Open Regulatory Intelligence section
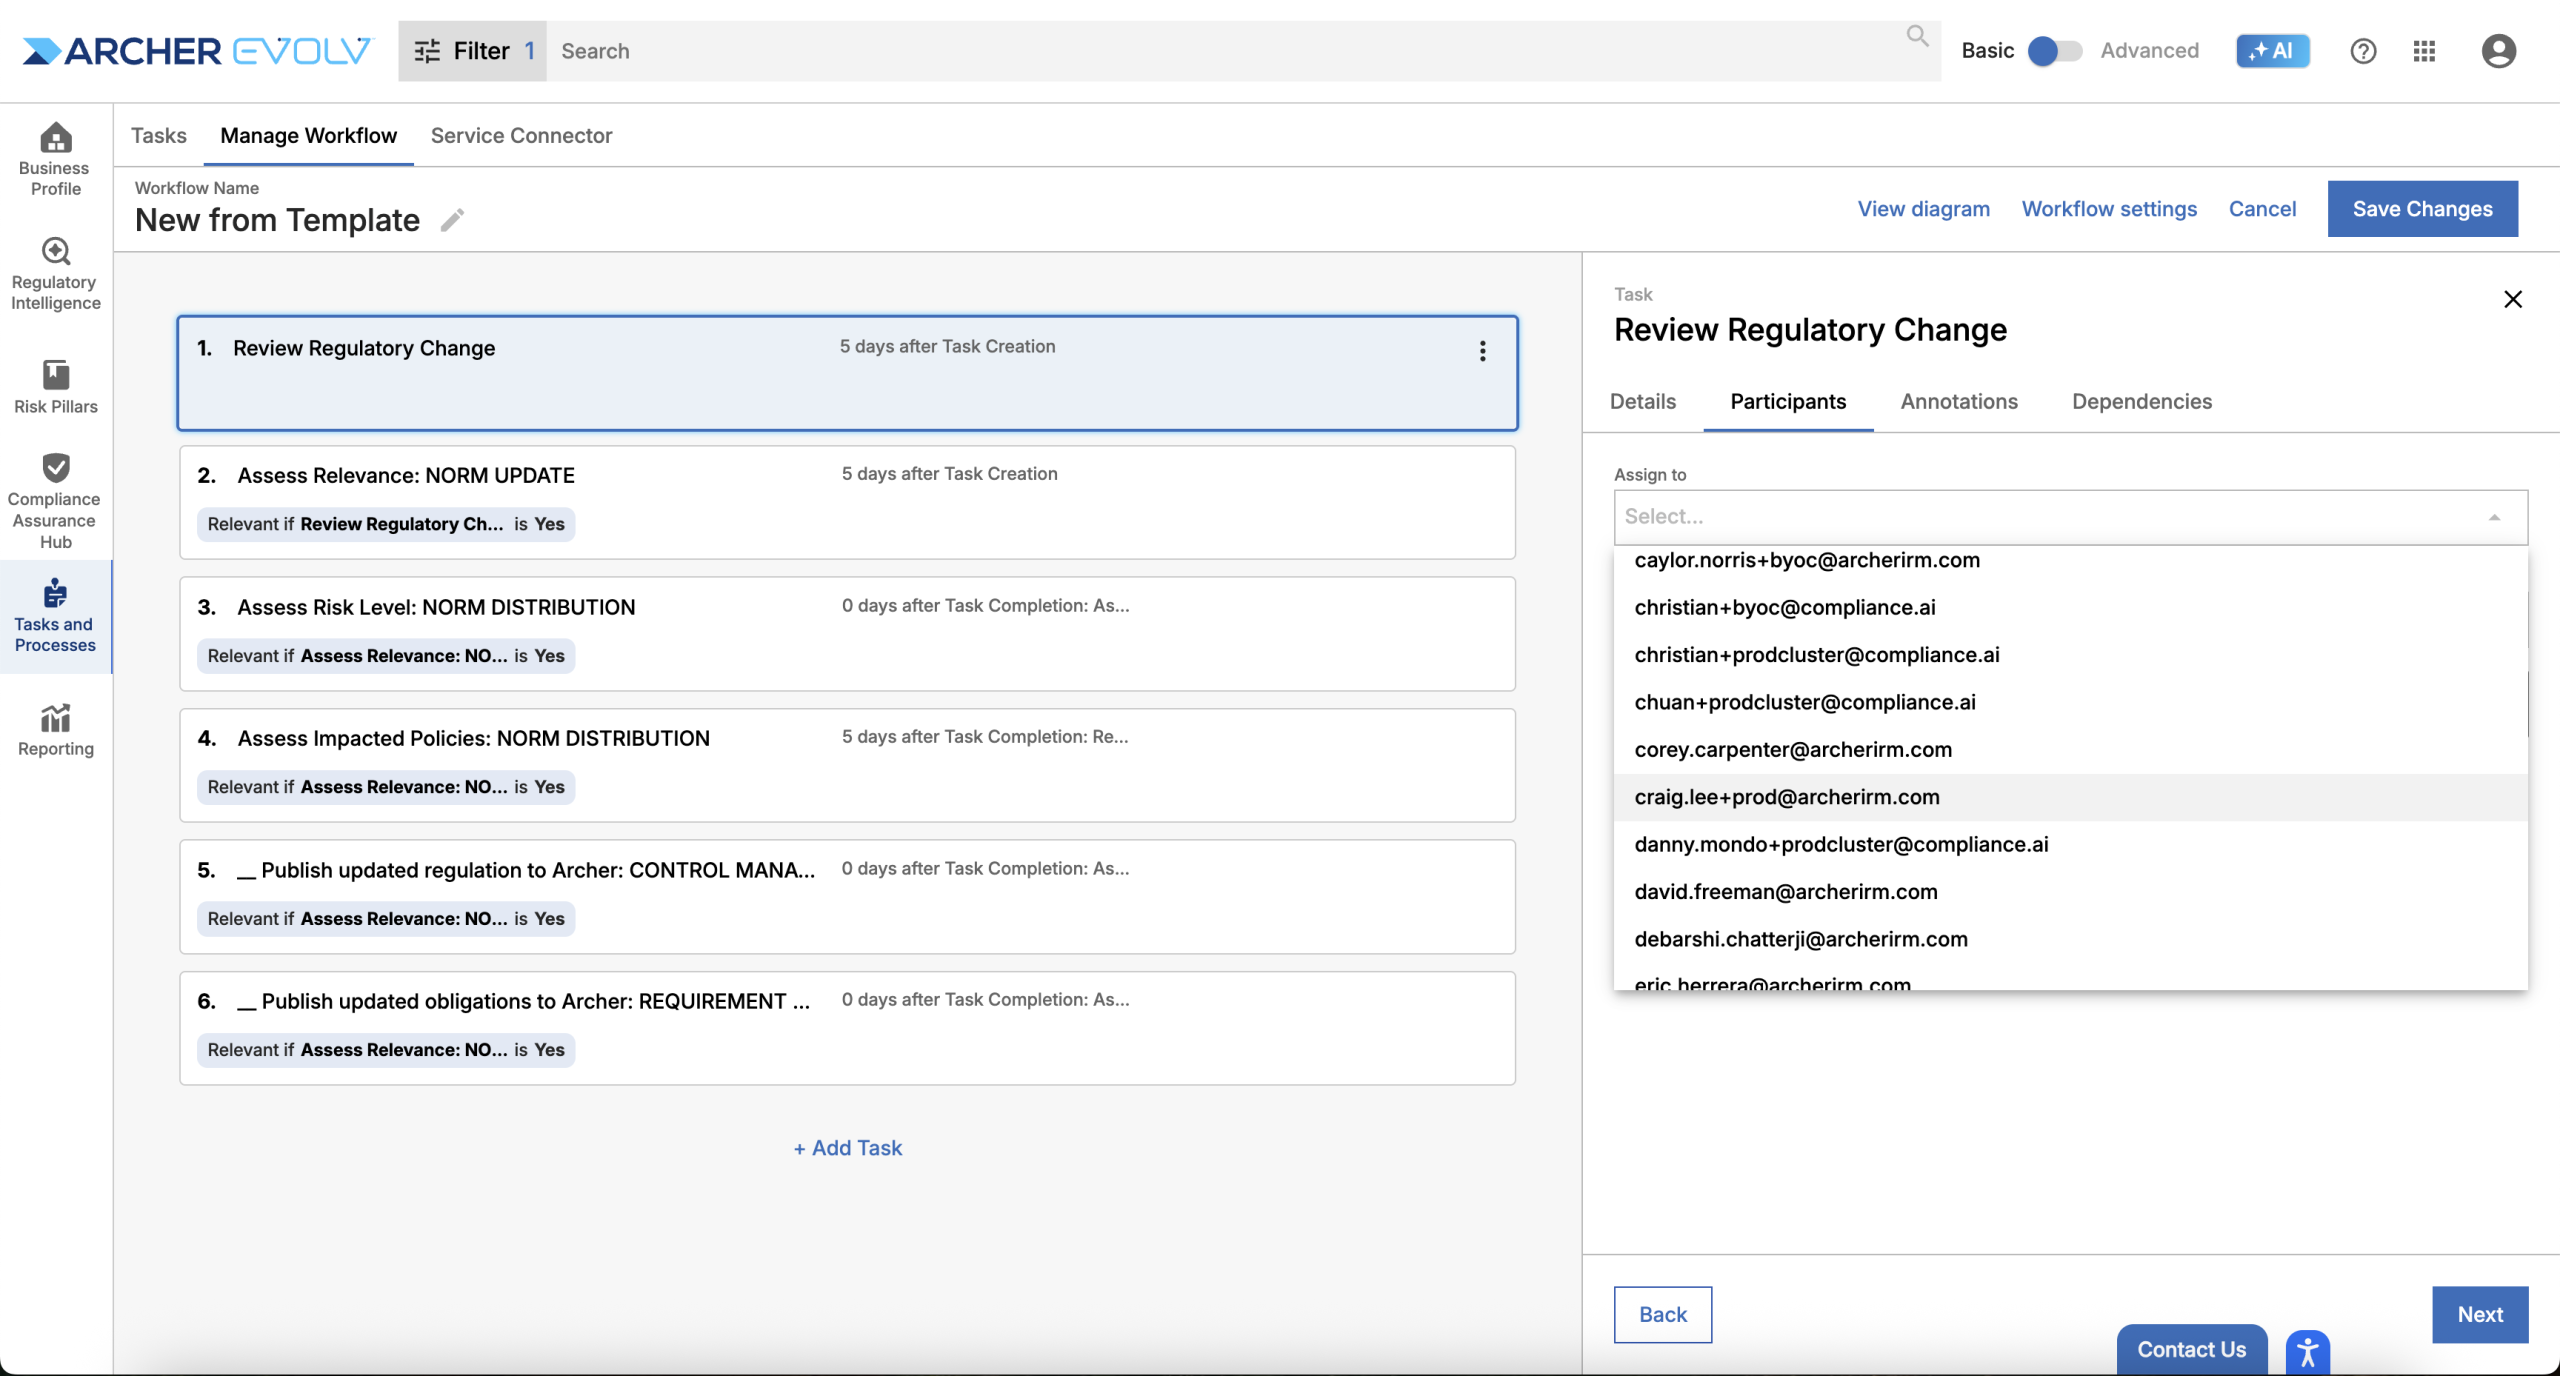Screen dimensions: 2560x1376 tap(55, 274)
